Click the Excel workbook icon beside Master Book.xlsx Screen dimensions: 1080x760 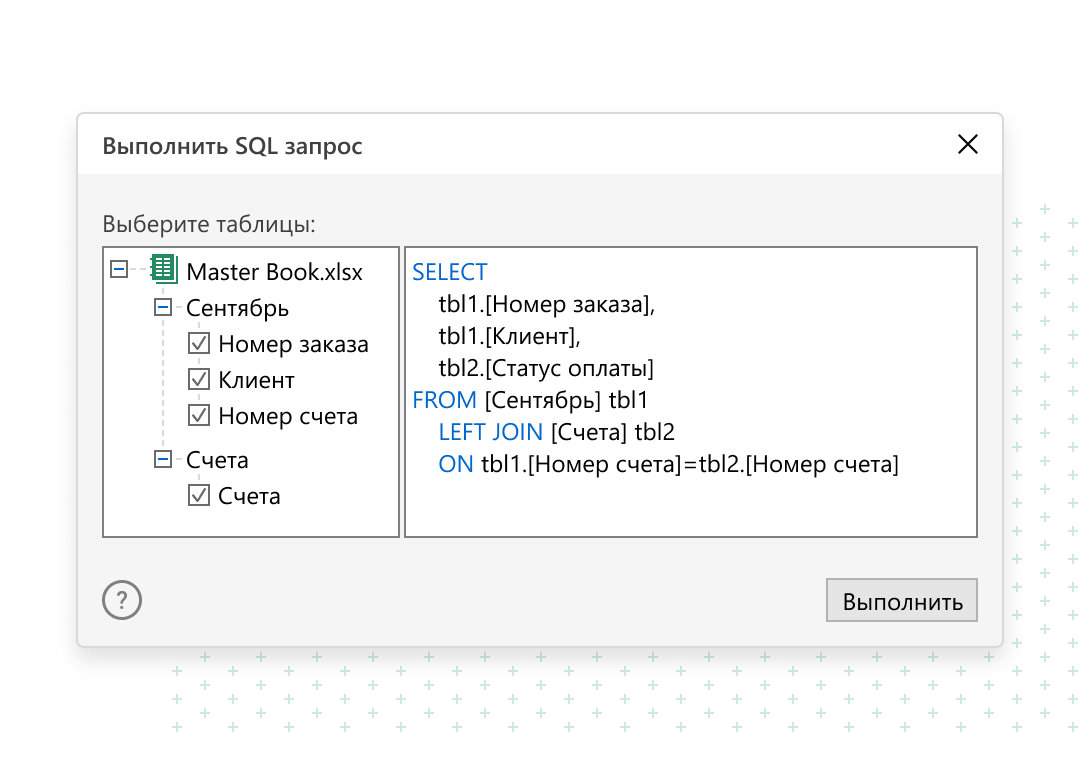click(162, 270)
